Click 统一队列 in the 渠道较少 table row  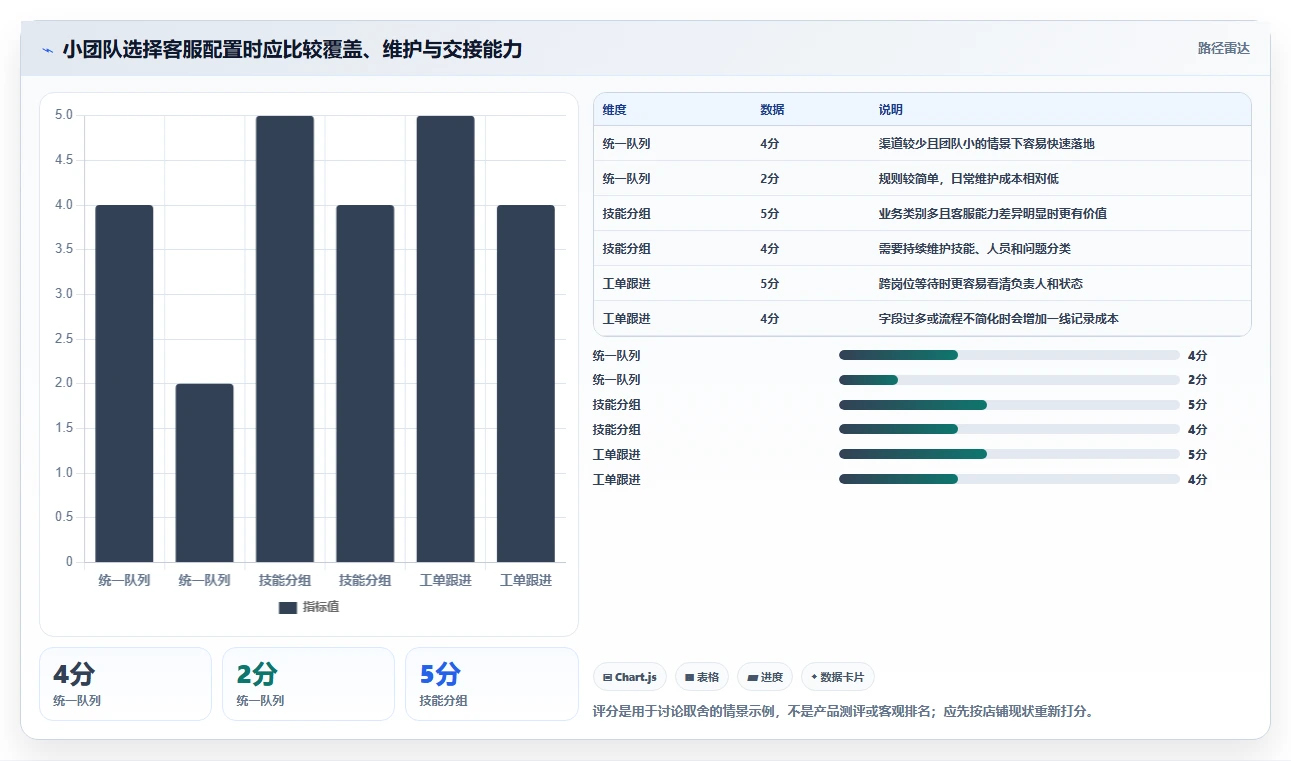[626, 144]
